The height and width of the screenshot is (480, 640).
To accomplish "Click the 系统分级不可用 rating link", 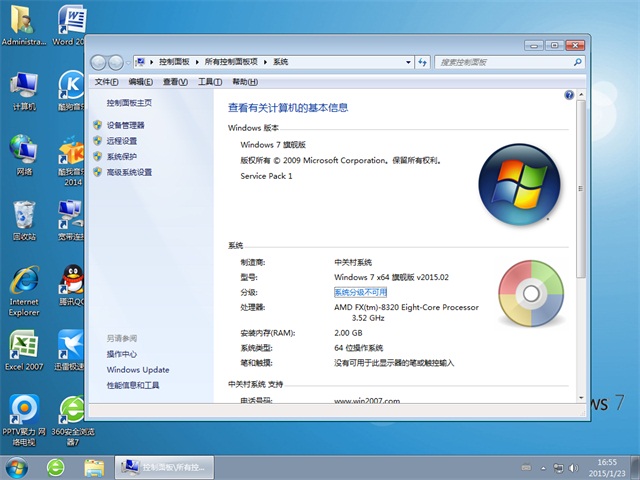I will (360, 292).
